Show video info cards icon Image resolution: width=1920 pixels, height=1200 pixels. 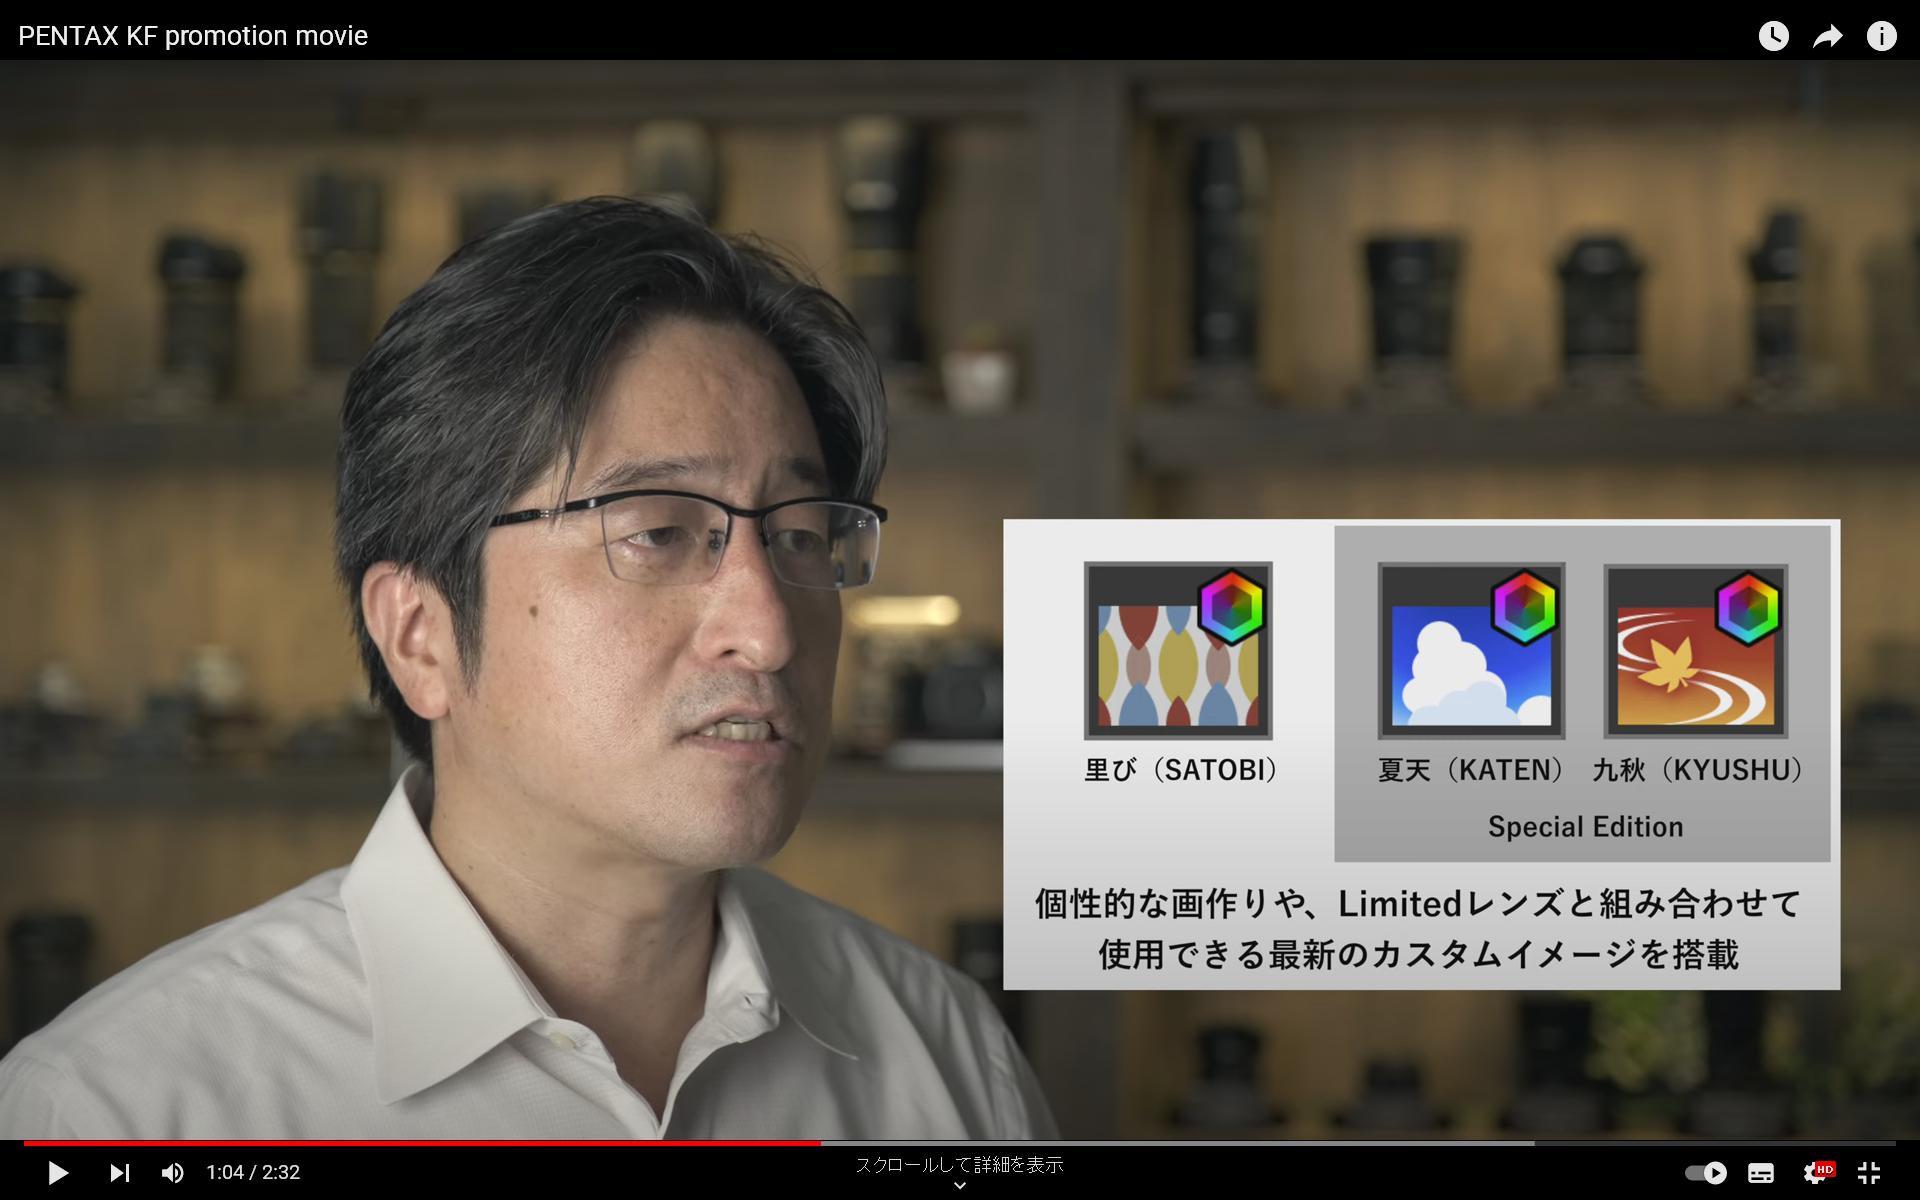click(1881, 36)
